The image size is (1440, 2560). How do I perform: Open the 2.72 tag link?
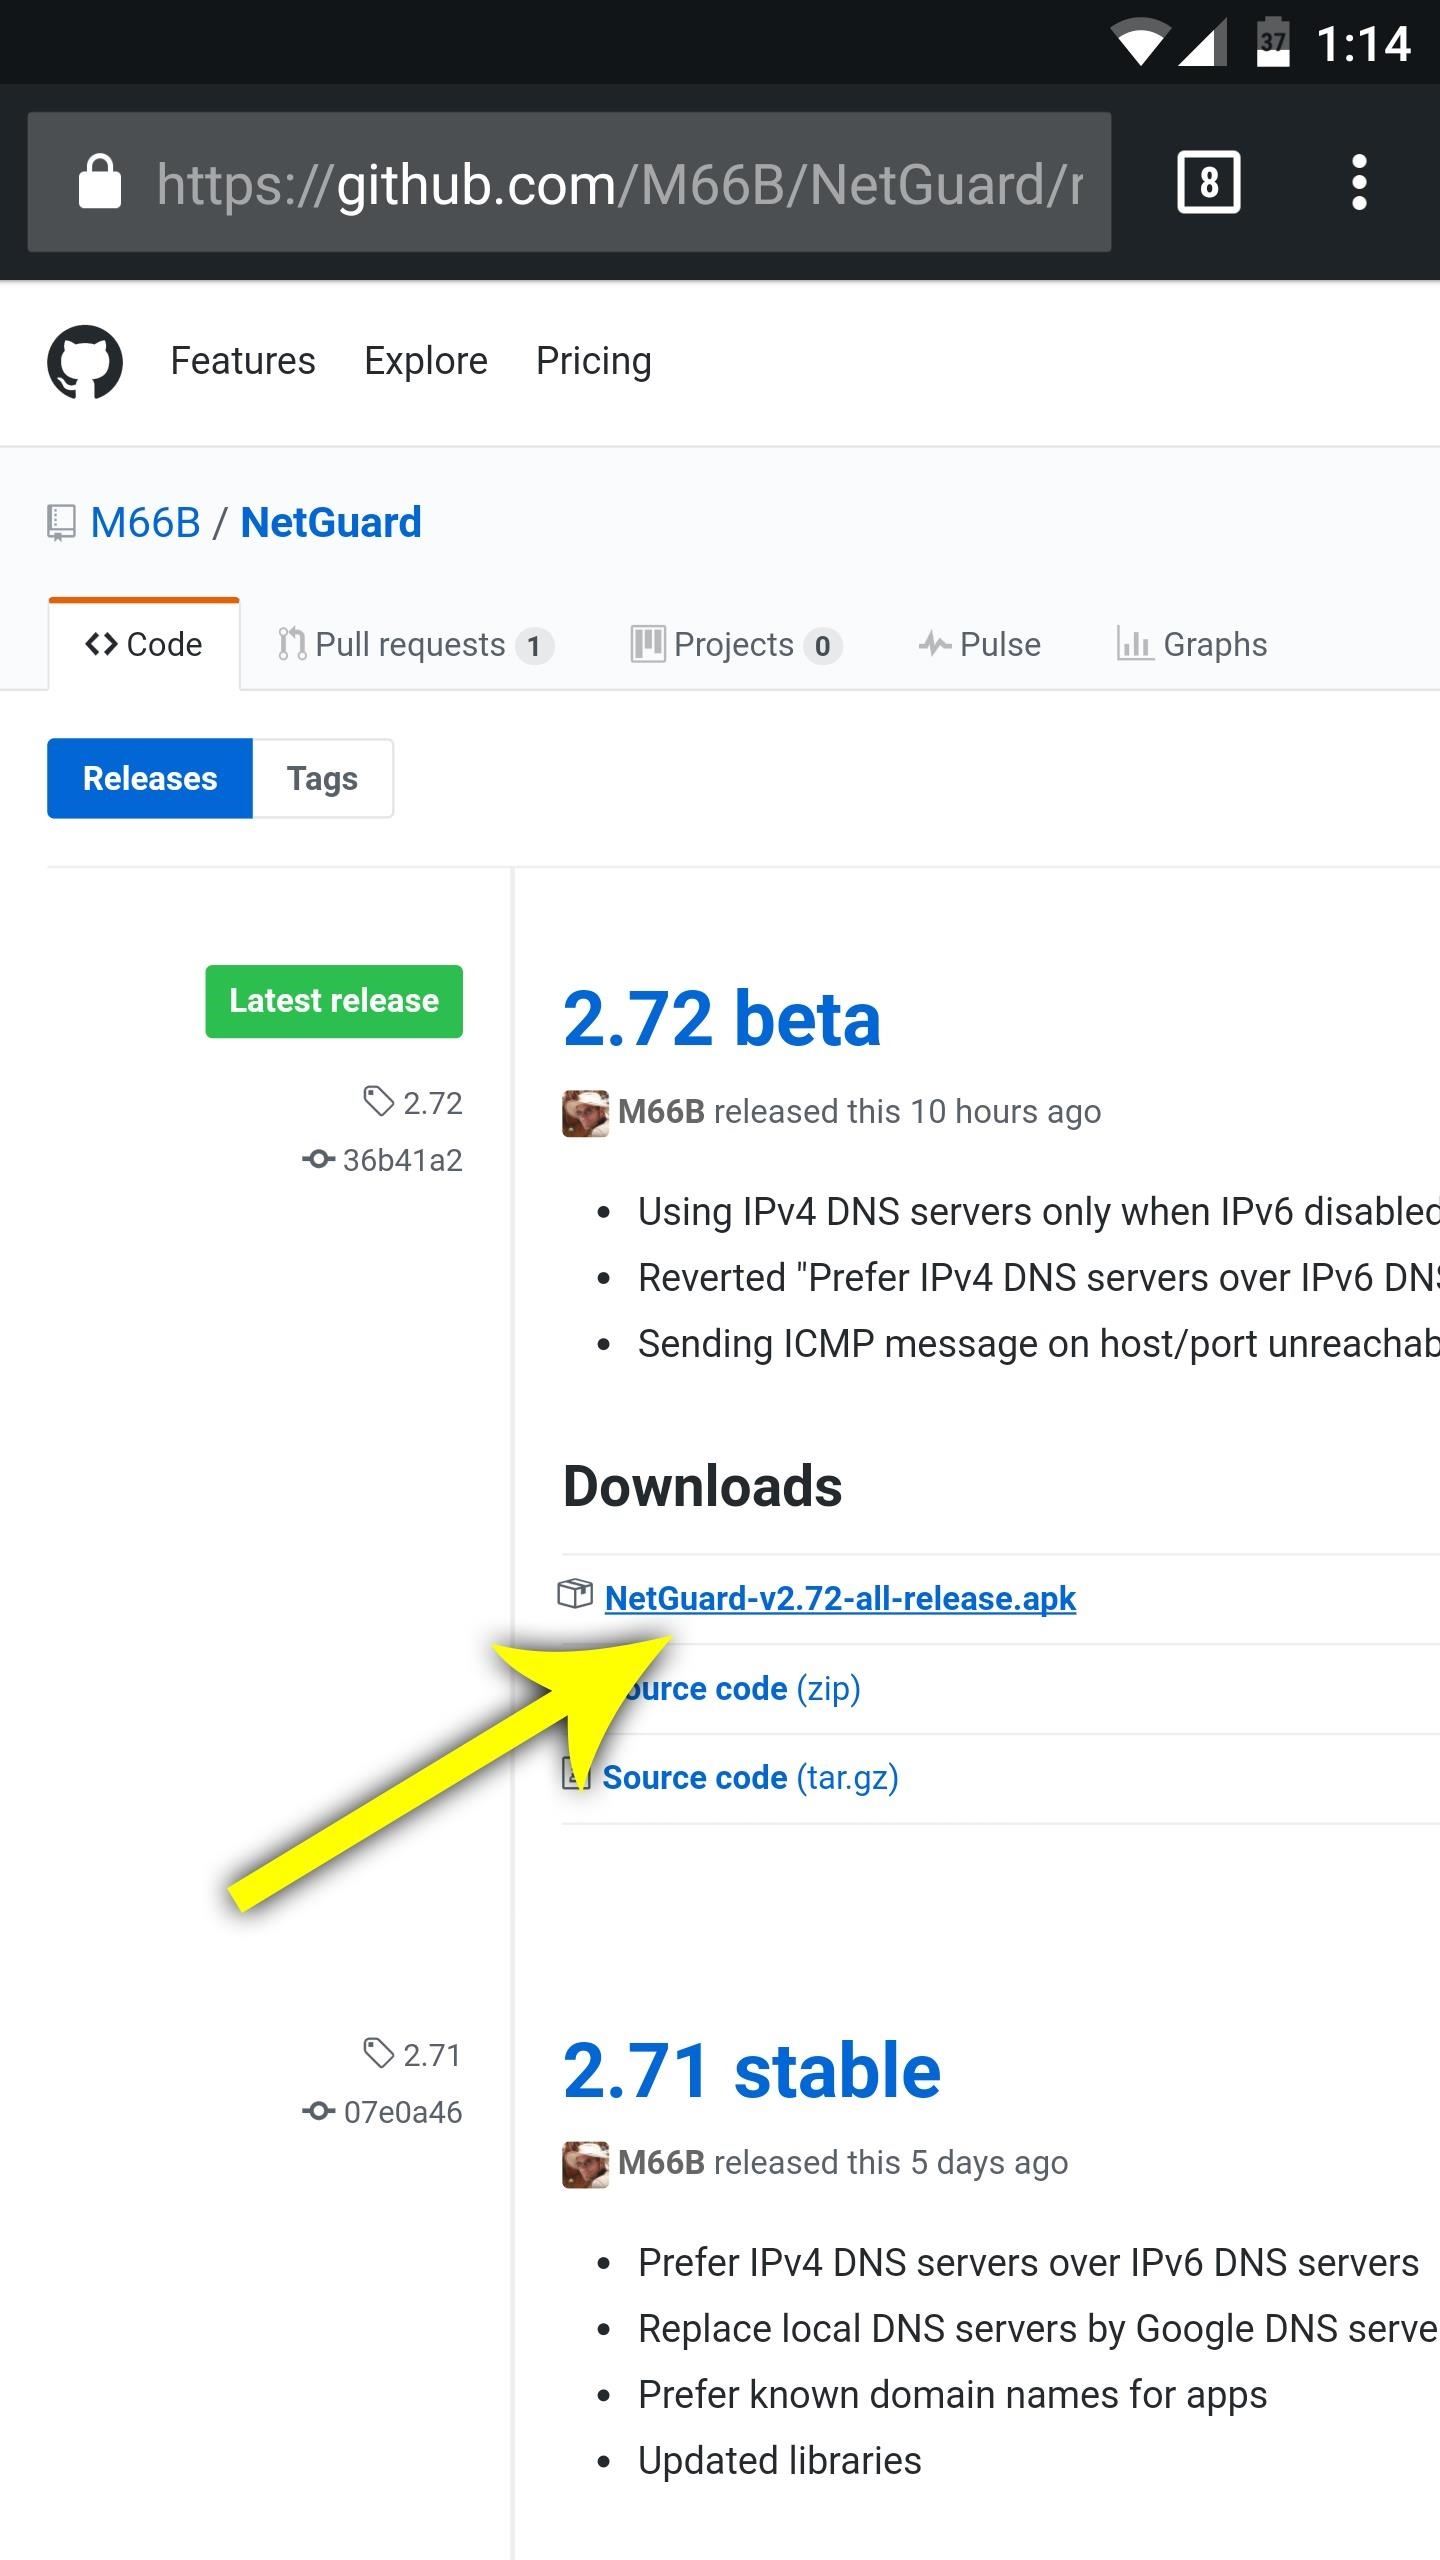tap(413, 1102)
